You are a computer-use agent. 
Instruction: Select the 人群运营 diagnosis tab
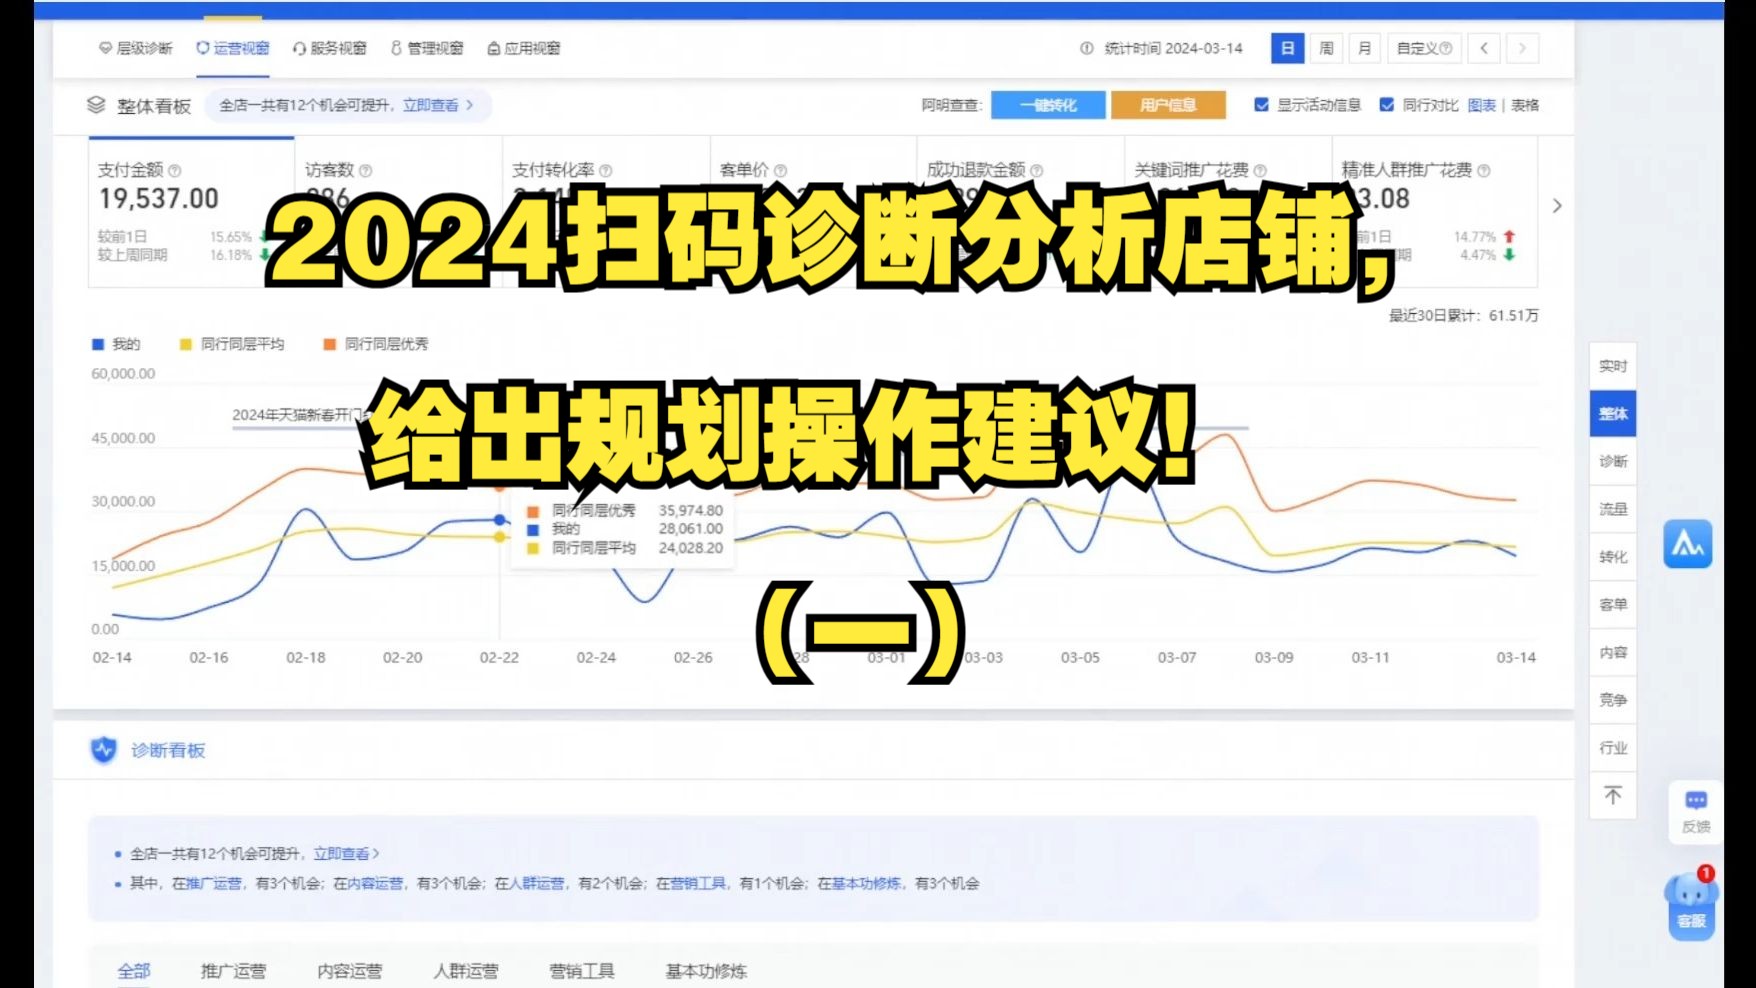466,971
